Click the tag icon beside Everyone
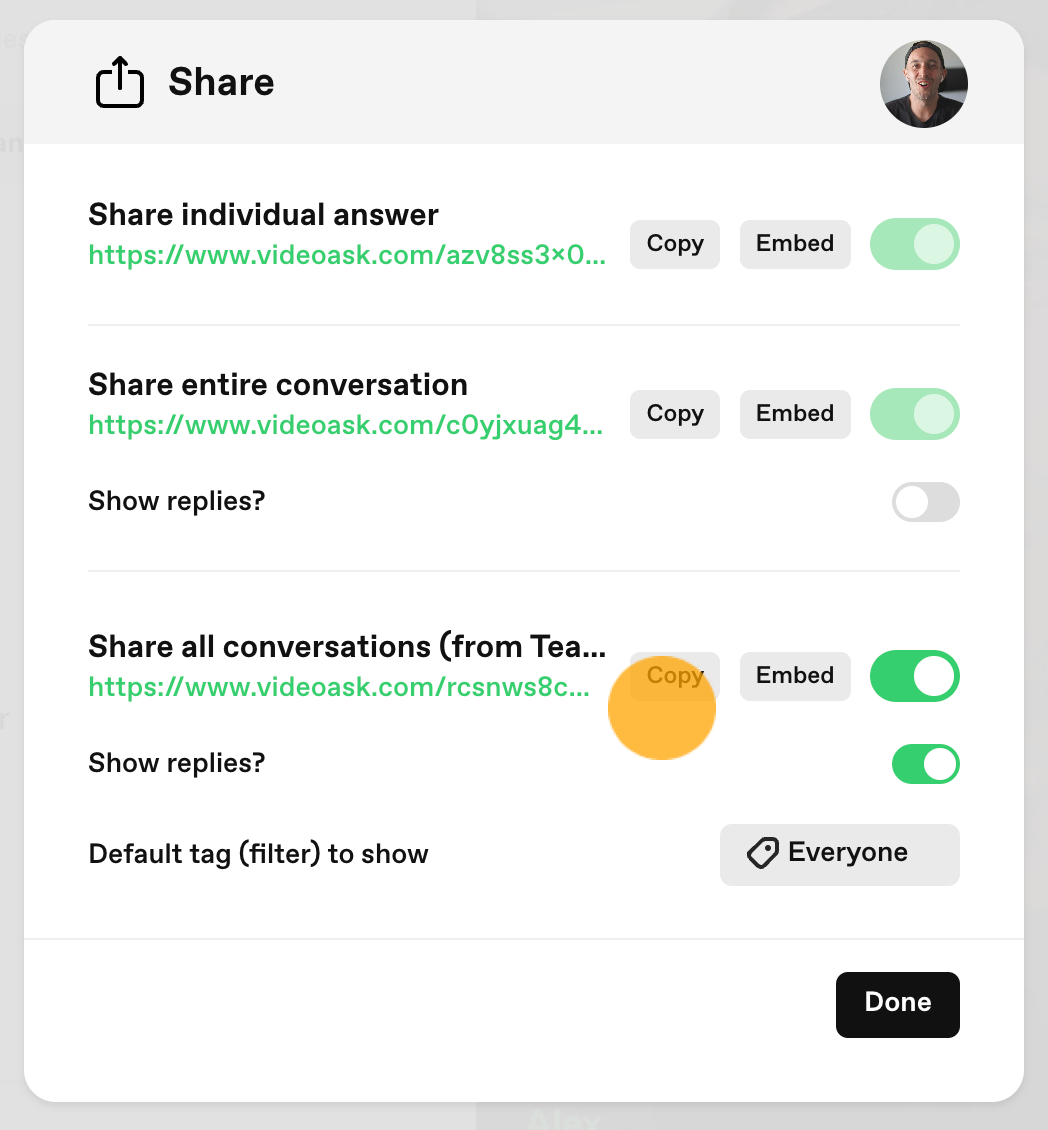 pos(763,853)
